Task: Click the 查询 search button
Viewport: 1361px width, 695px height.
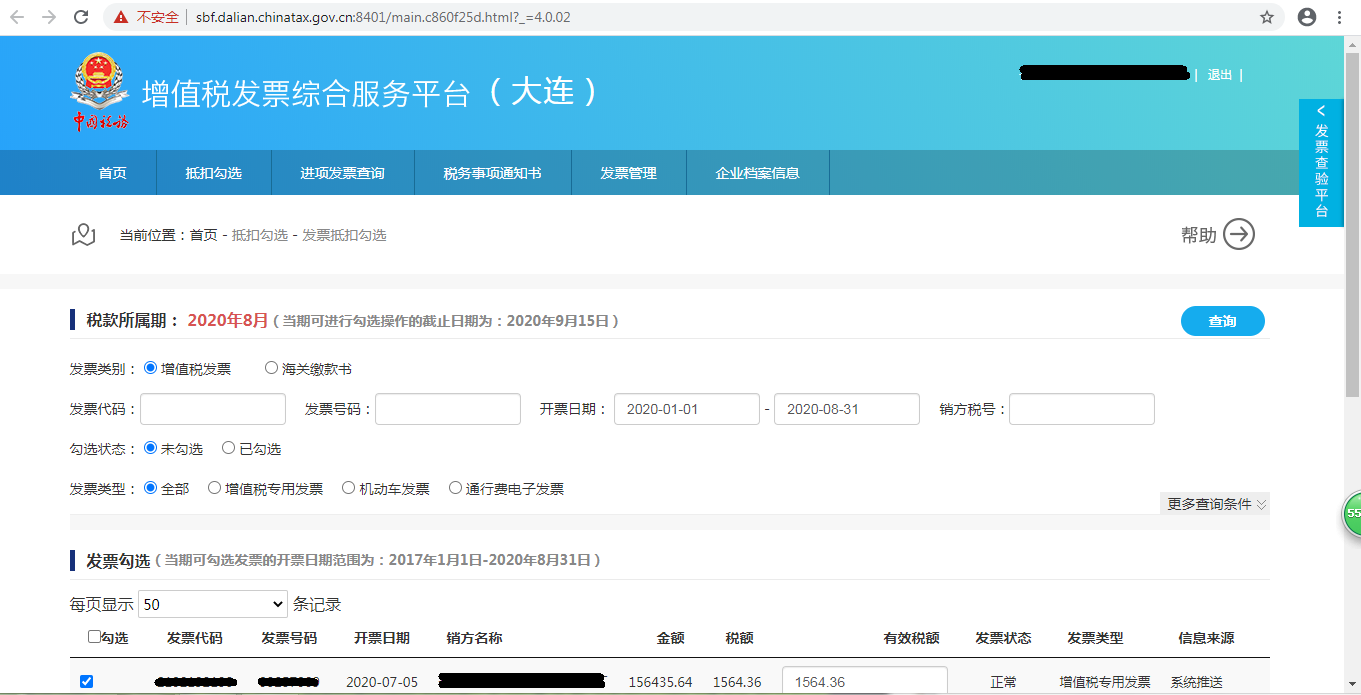Action: click(x=1222, y=320)
